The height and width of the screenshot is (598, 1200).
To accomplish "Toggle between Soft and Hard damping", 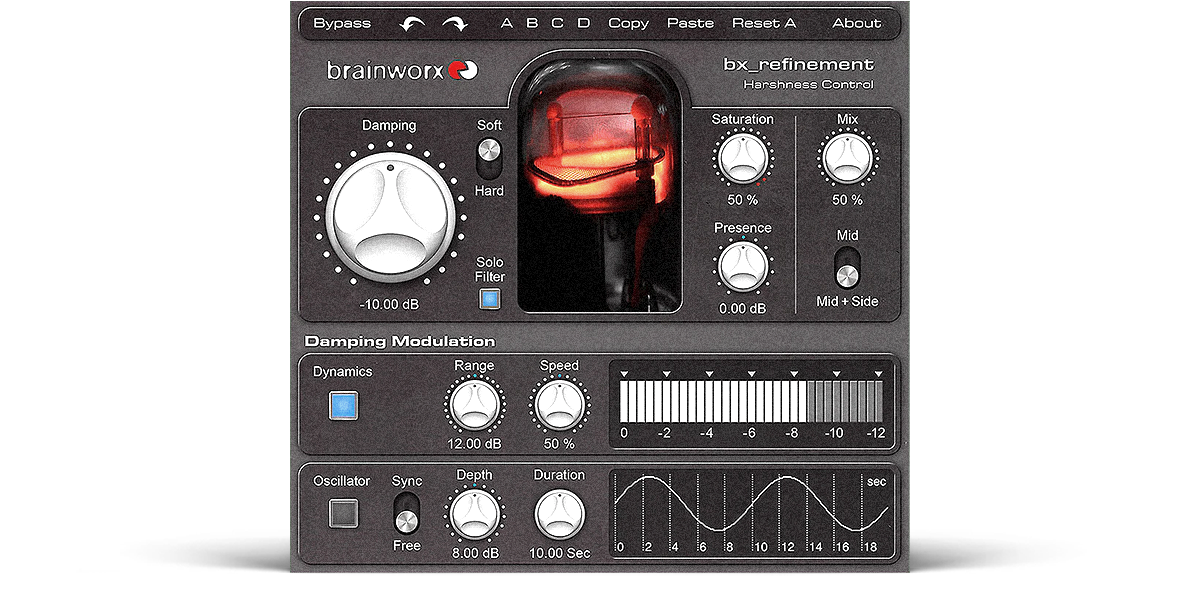I will point(487,157).
